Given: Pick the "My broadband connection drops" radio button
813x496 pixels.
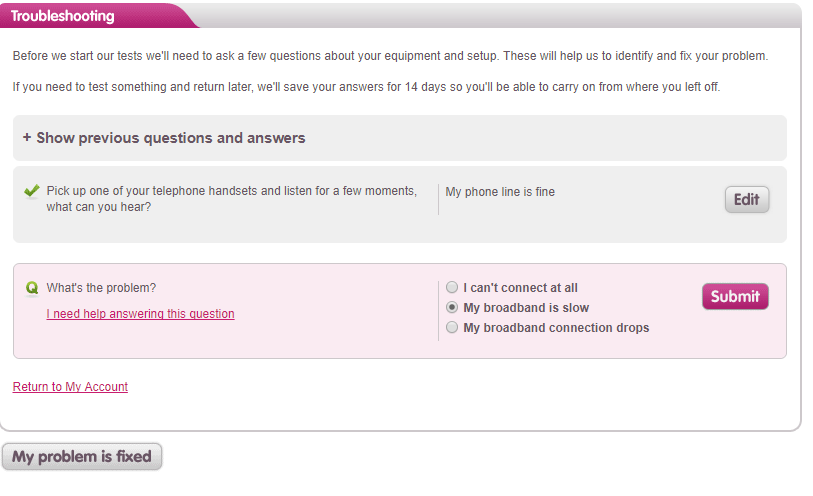Looking at the screenshot, I should (452, 328).
